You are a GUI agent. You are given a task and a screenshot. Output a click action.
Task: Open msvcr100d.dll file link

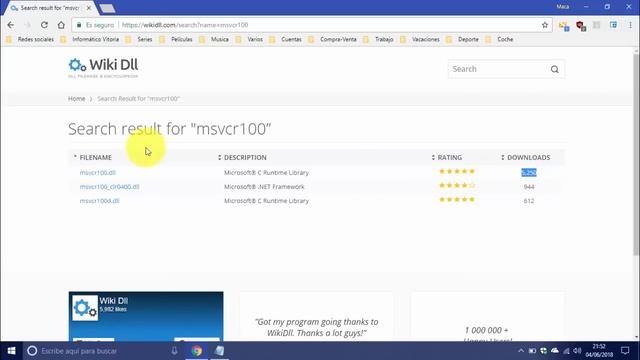point(100,201)
